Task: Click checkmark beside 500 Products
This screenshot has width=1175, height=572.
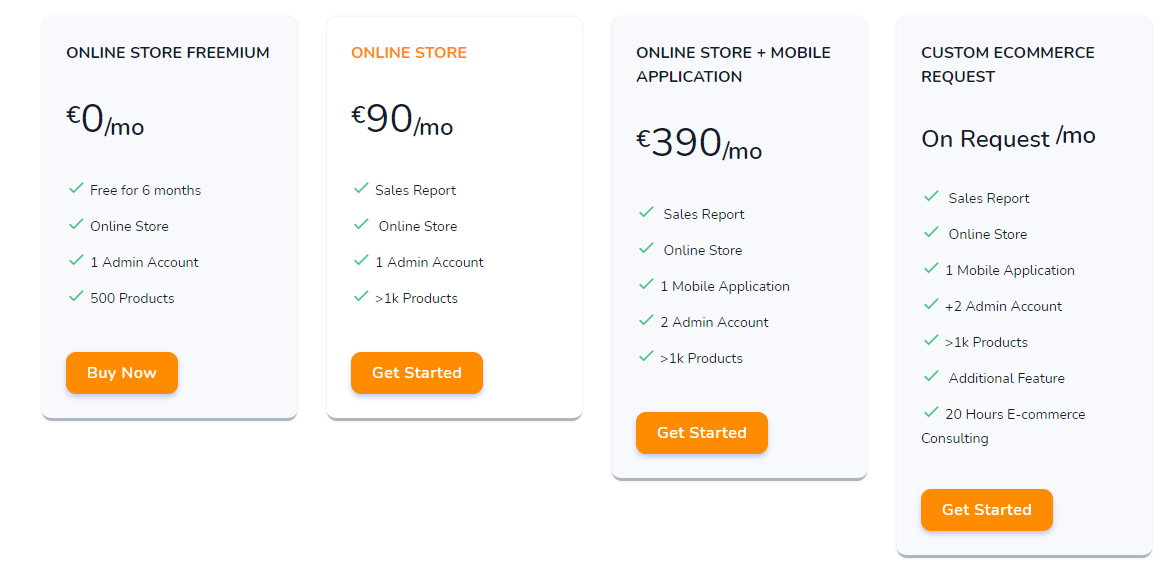Action: tap(75, 296)
